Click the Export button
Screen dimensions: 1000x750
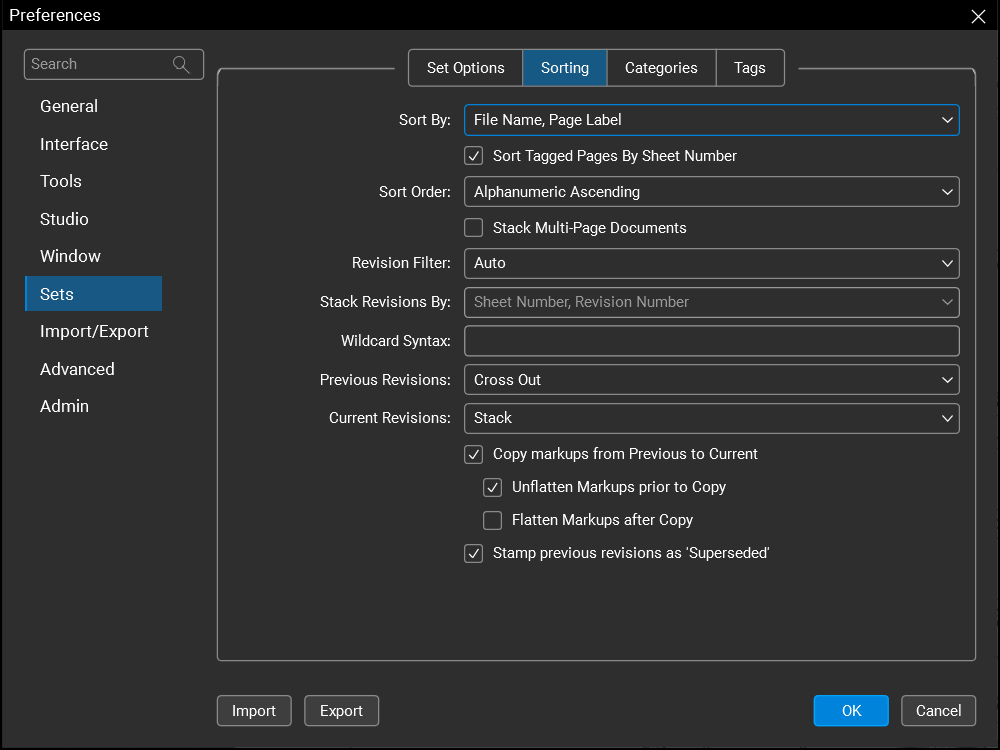click(x=341, y=711)
